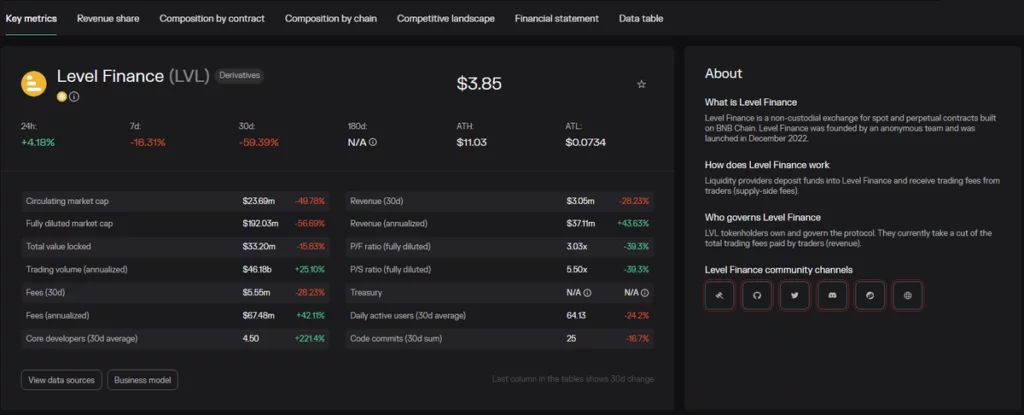Click the Level Finance logo

tap(34, 84)
